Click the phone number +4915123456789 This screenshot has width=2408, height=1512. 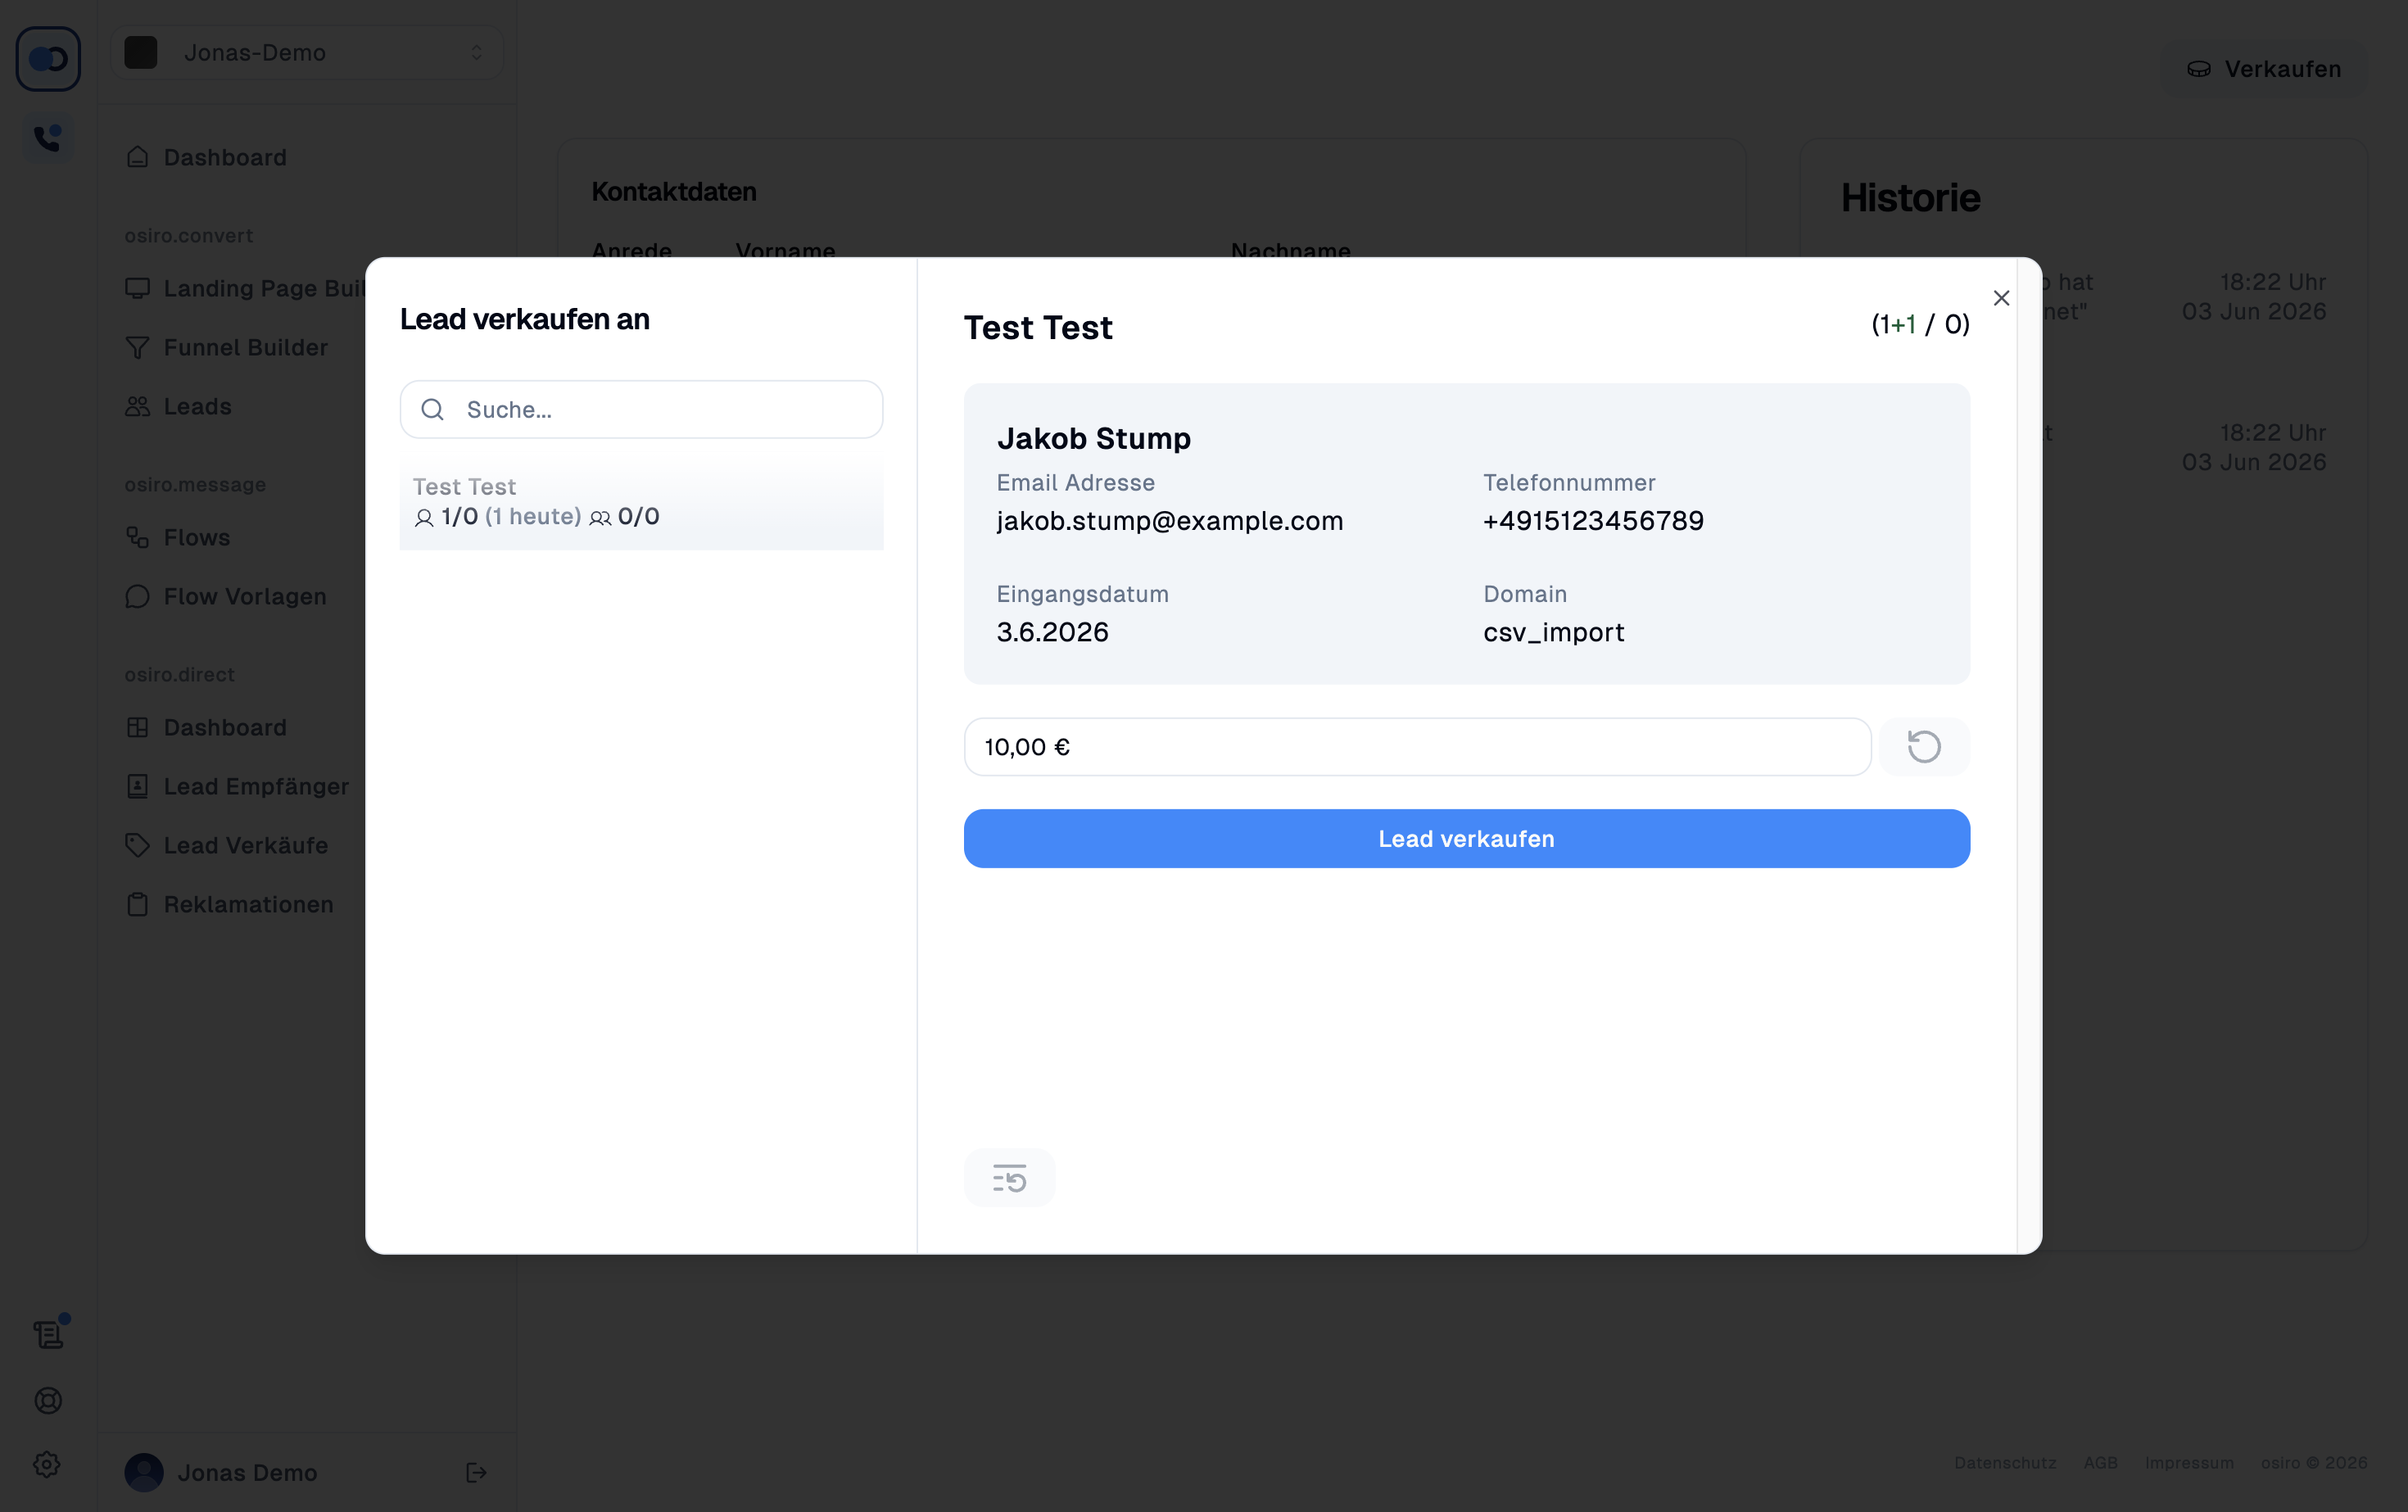click(1593, 521)
